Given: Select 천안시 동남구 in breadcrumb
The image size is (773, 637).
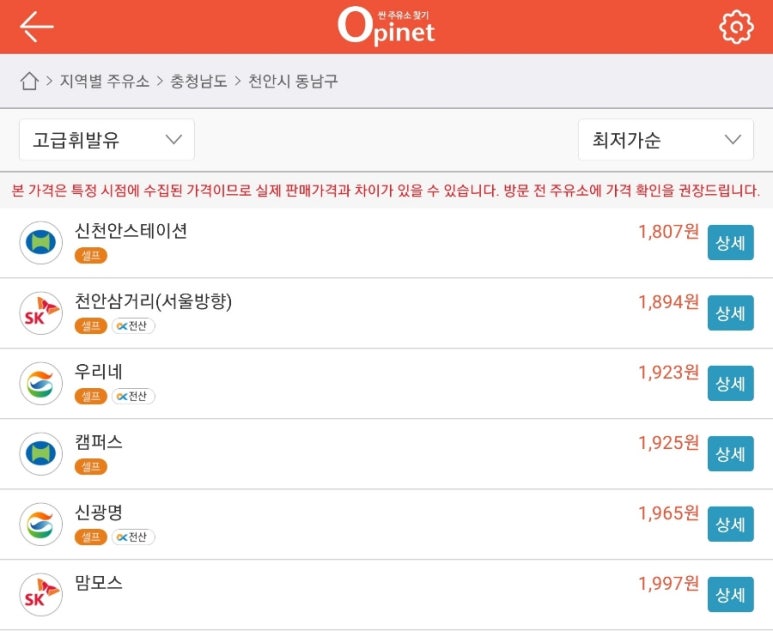Looking at the screenshot, I should pos(293,81).
